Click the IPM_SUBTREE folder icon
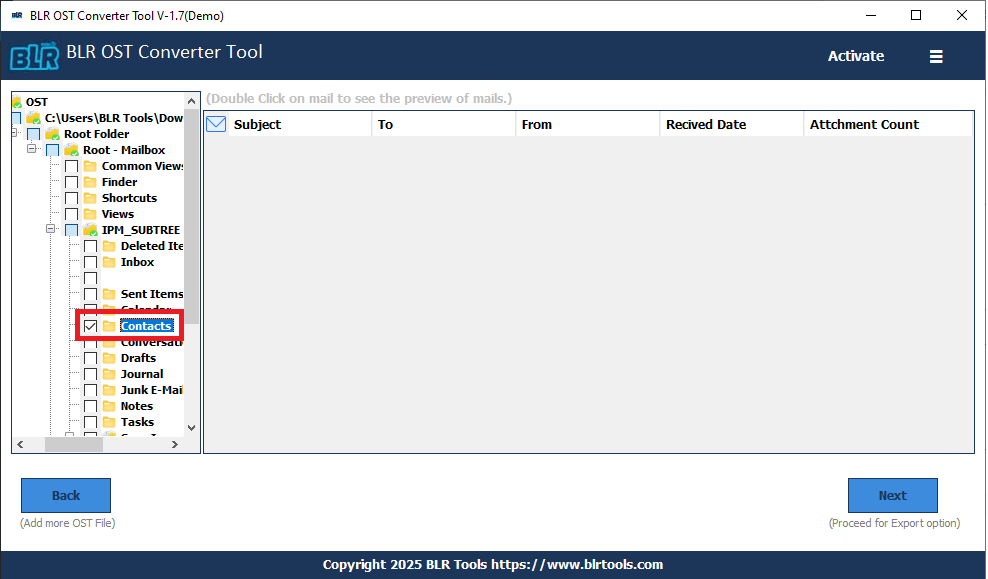This screenshot has width=988, height=579. pyautogui.click(x=90, y=230)
